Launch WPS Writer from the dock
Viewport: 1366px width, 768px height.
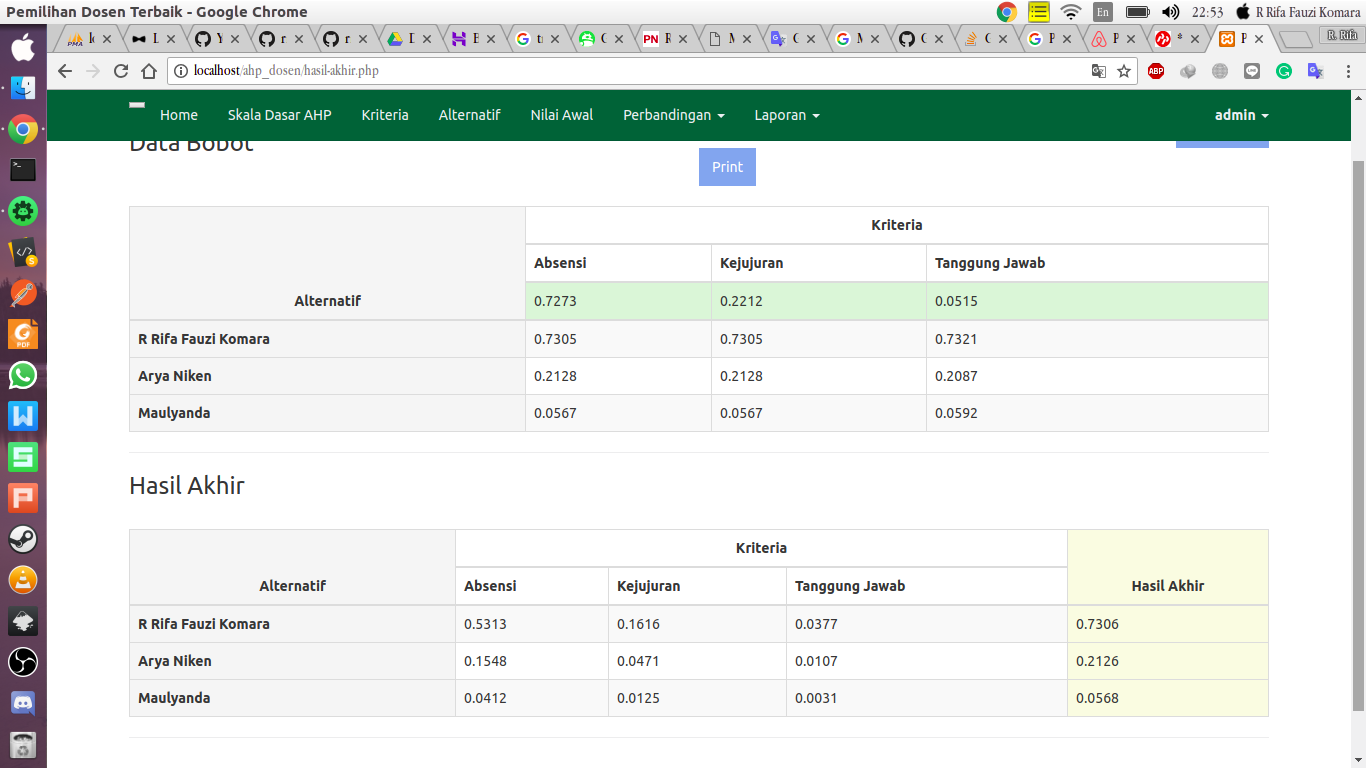coord(23,416)
